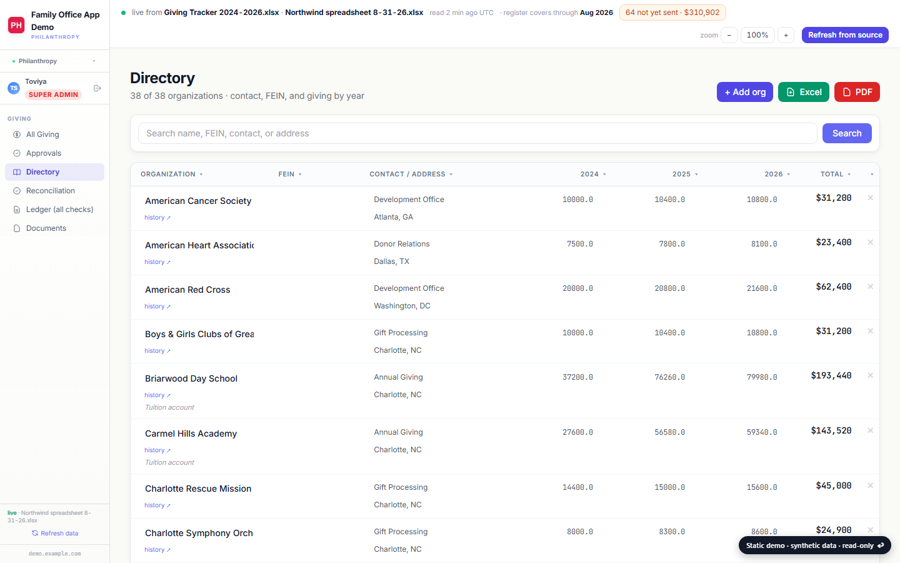The width and height of the screenshot is (900, 563).
Task: Export directory with the PDF button
Action: tap(856, 92)
